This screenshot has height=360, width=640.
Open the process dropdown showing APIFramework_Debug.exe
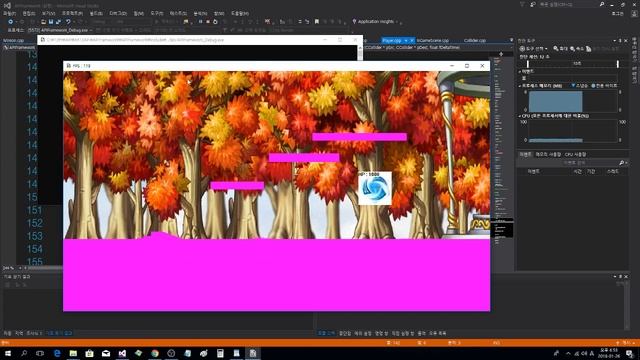60,30
